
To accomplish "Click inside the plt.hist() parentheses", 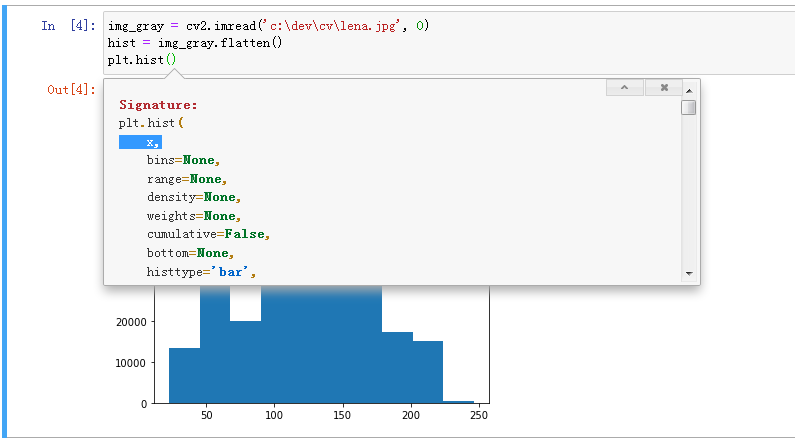I will (x=171, y=60).
